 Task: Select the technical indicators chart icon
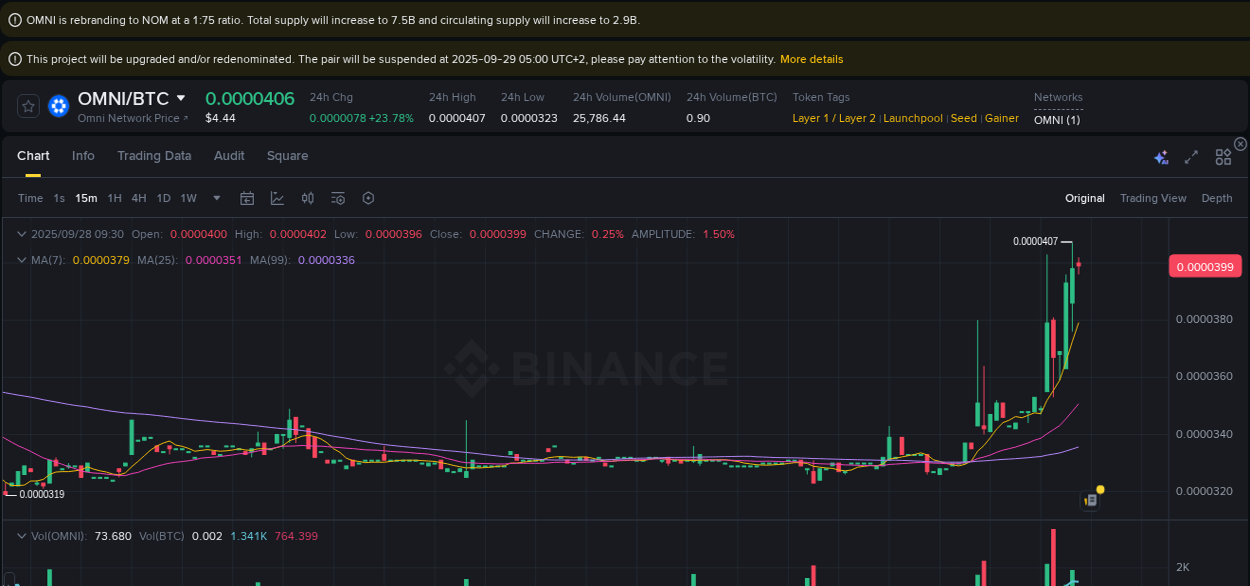[277, 198]
